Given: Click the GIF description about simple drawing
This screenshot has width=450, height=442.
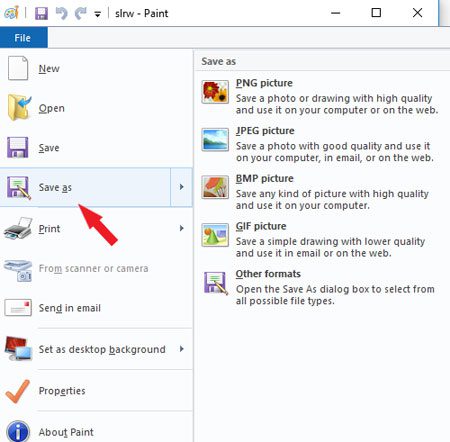Looking at the screenshot, I should point(330,247).
